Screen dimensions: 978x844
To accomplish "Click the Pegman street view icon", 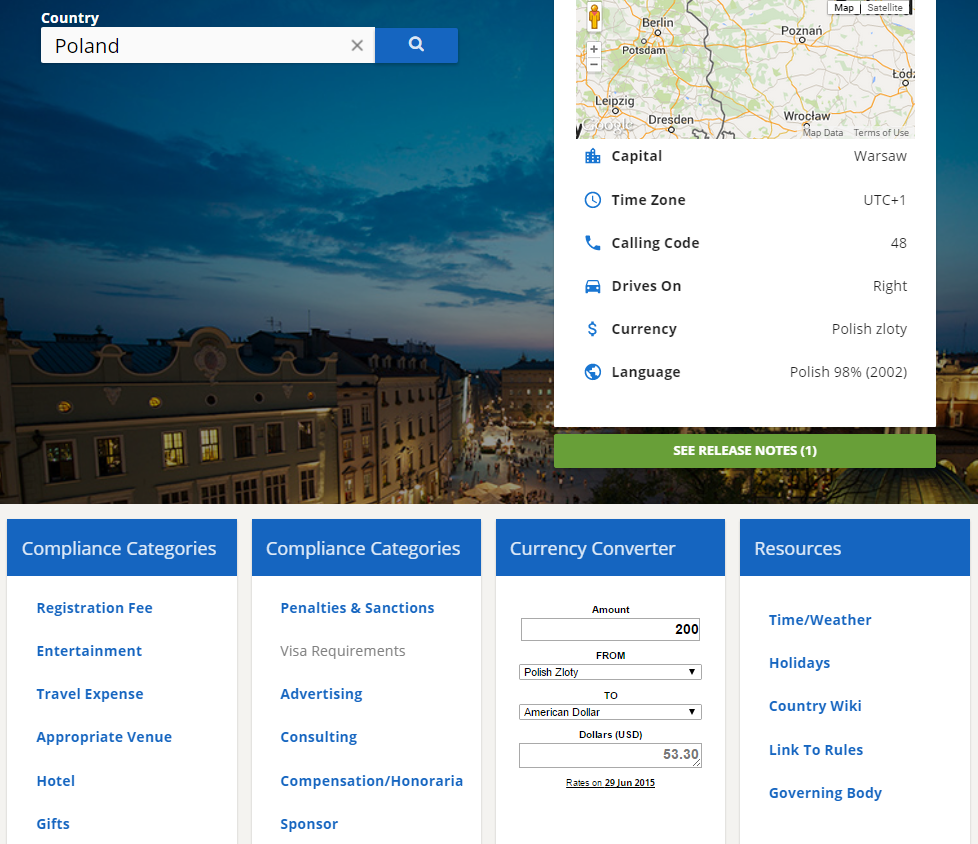I will coord(594,17).
